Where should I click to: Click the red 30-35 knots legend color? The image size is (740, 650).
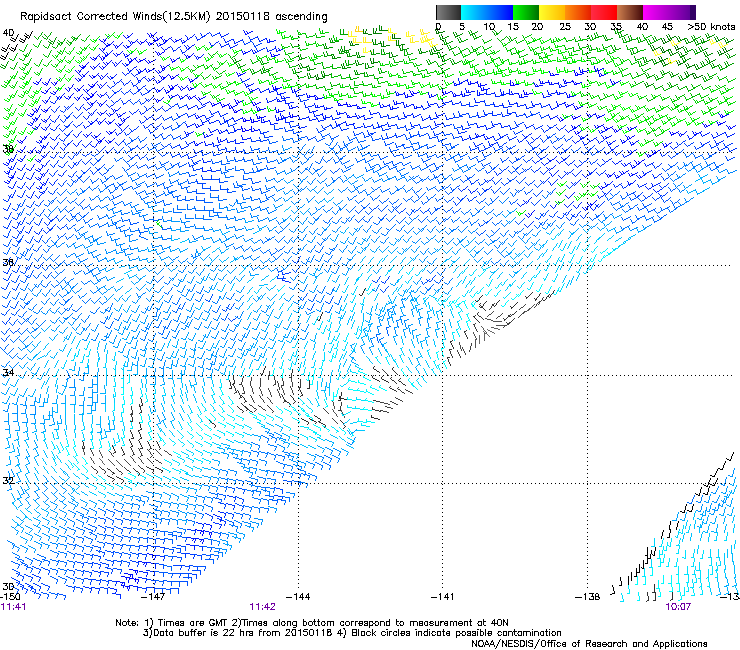coord(604,12)
